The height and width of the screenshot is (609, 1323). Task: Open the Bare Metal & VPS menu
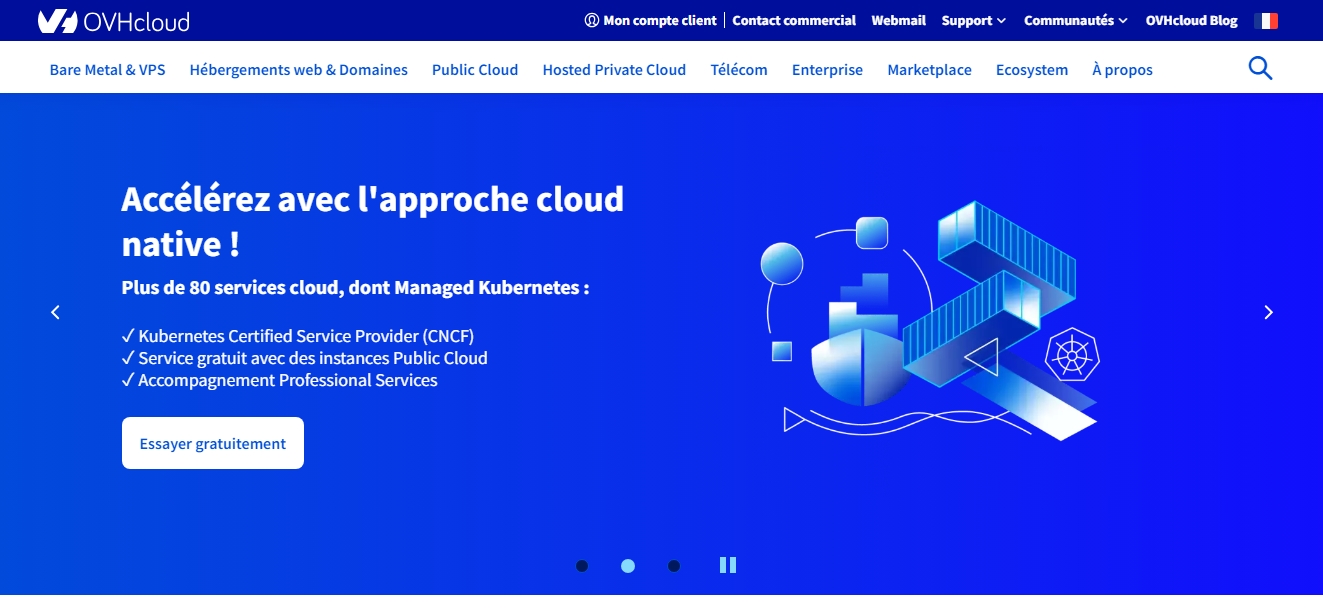coord(107,70)
